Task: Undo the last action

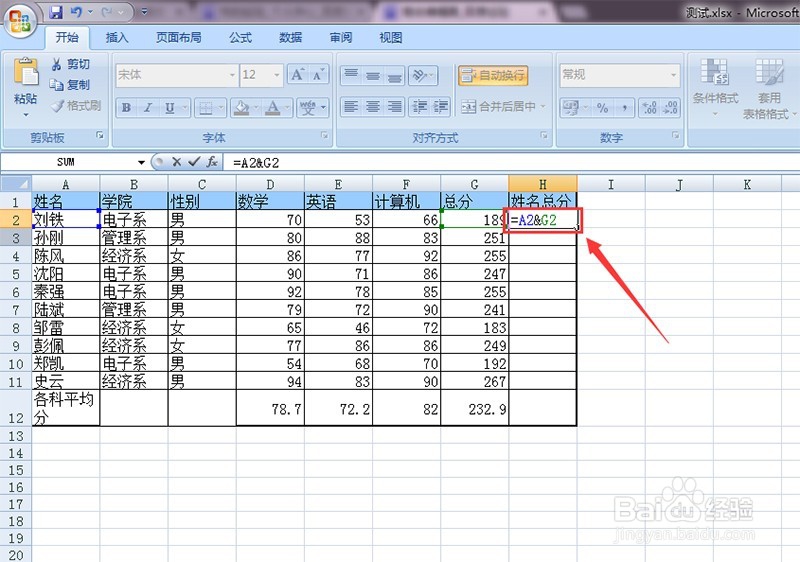Action: coord(76,12)
